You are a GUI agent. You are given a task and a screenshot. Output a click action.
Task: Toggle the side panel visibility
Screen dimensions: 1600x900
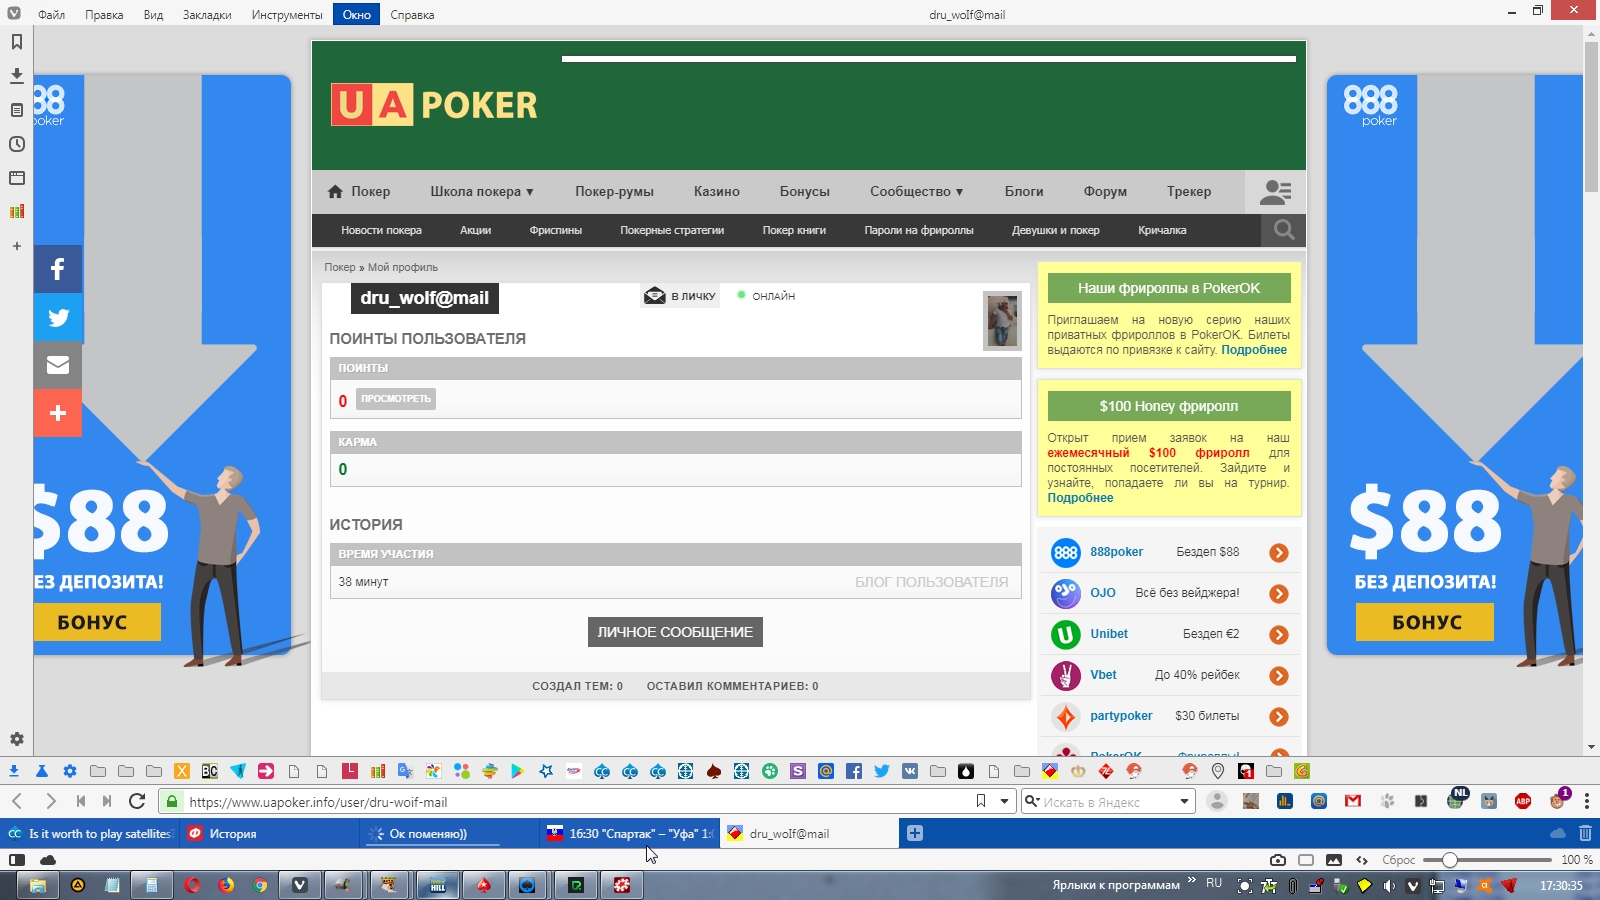(x=17, y=860)
